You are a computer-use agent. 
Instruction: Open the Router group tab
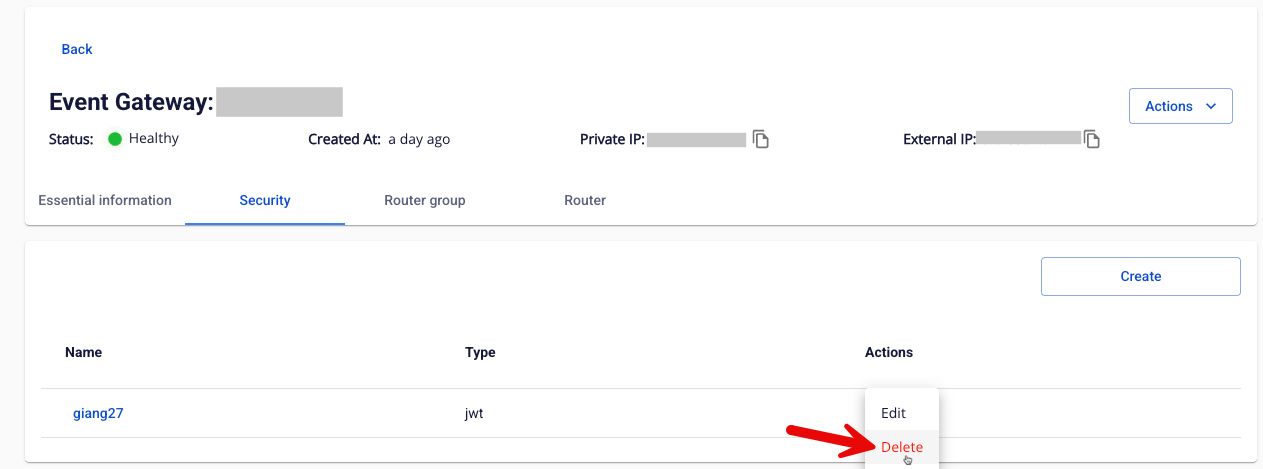425,200
